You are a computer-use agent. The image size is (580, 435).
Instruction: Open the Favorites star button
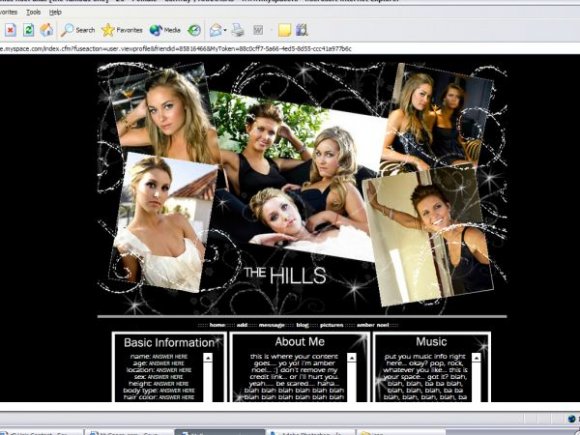pos(122,30)
